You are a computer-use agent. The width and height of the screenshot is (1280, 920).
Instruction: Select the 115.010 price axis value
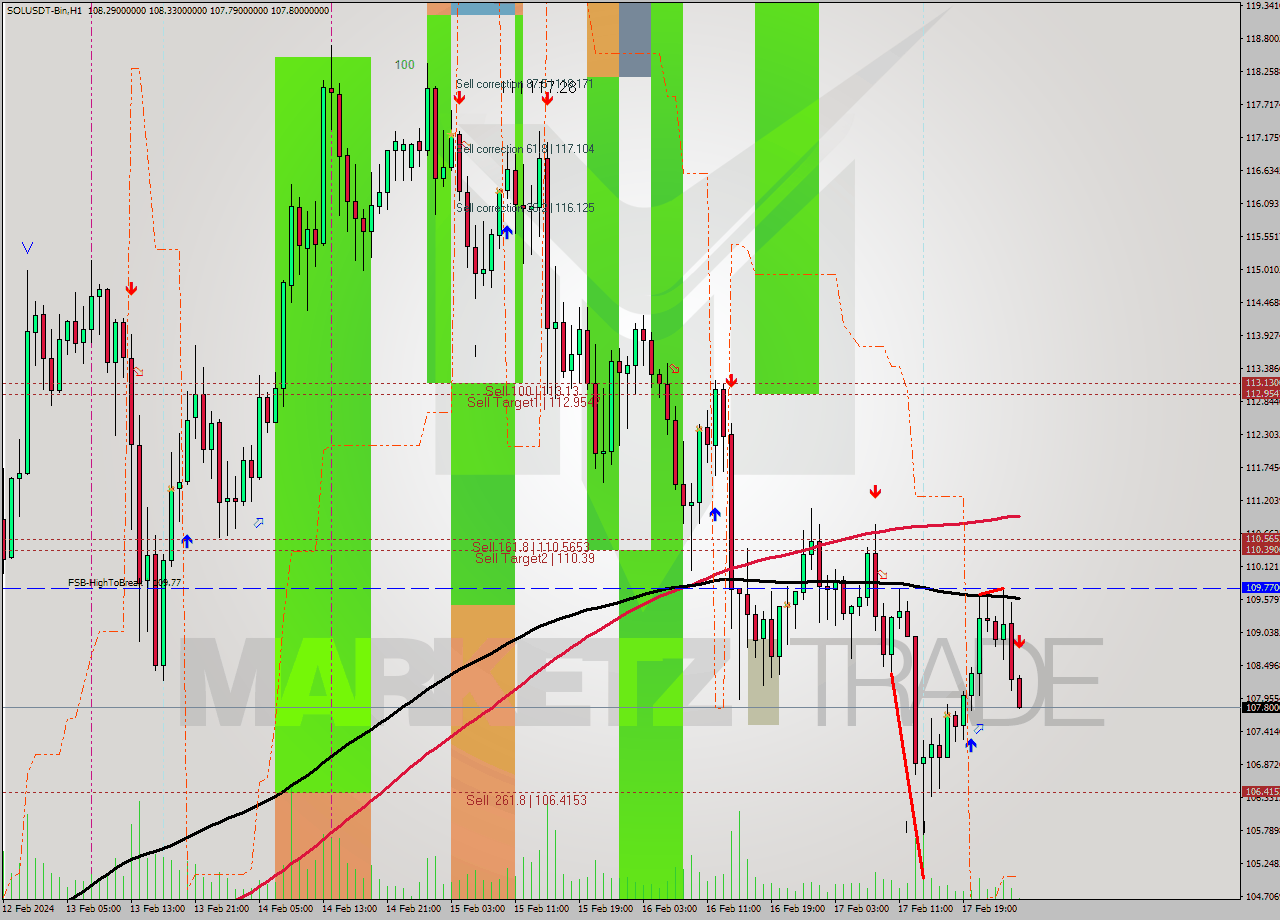(1262, 269)
